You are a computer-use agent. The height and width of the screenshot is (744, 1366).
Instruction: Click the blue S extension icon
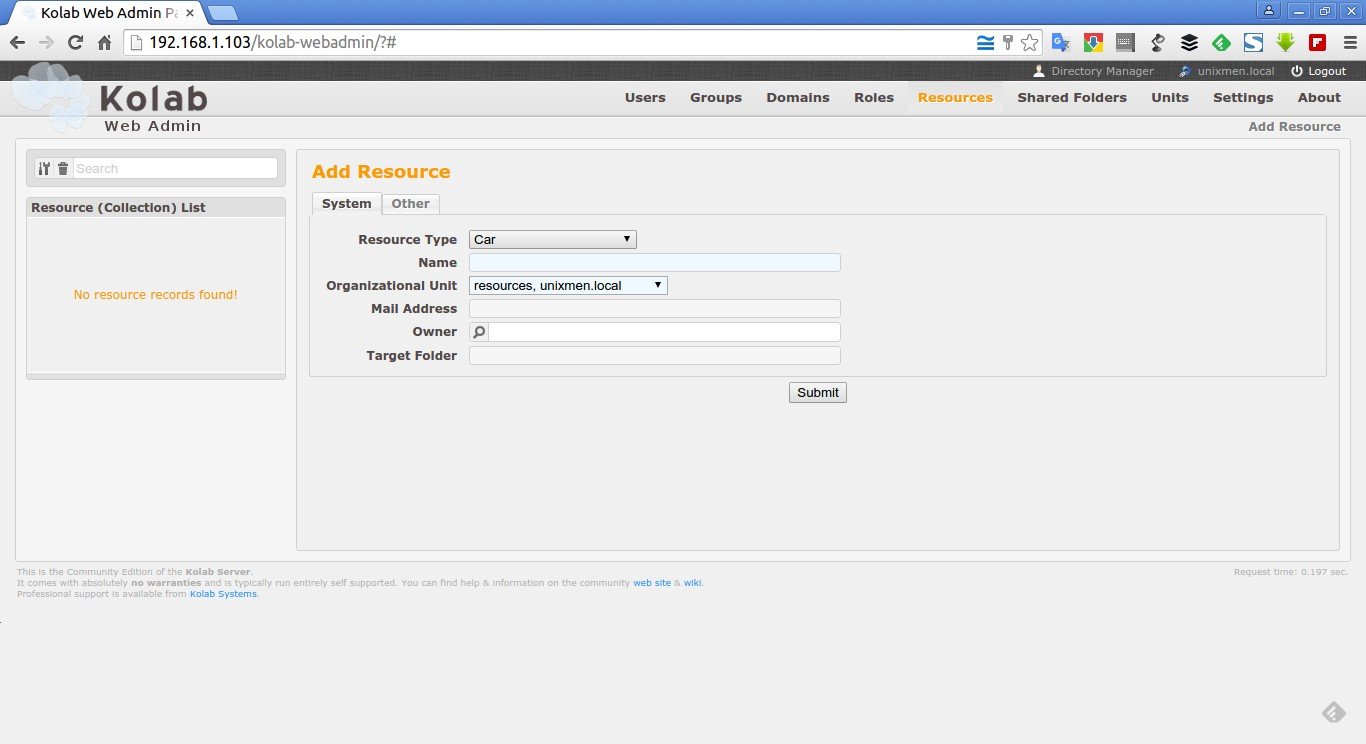point(1253,43)
